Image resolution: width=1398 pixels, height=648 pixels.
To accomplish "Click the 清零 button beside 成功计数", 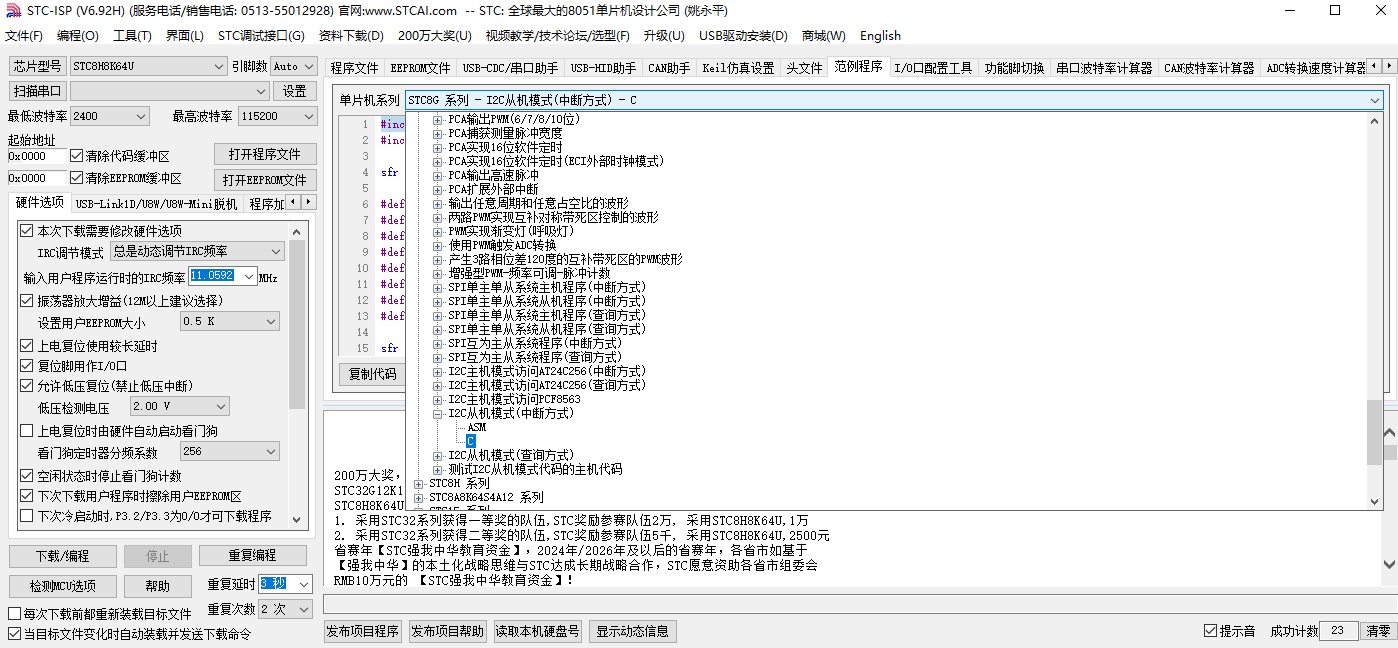I will pos(1378,631).
